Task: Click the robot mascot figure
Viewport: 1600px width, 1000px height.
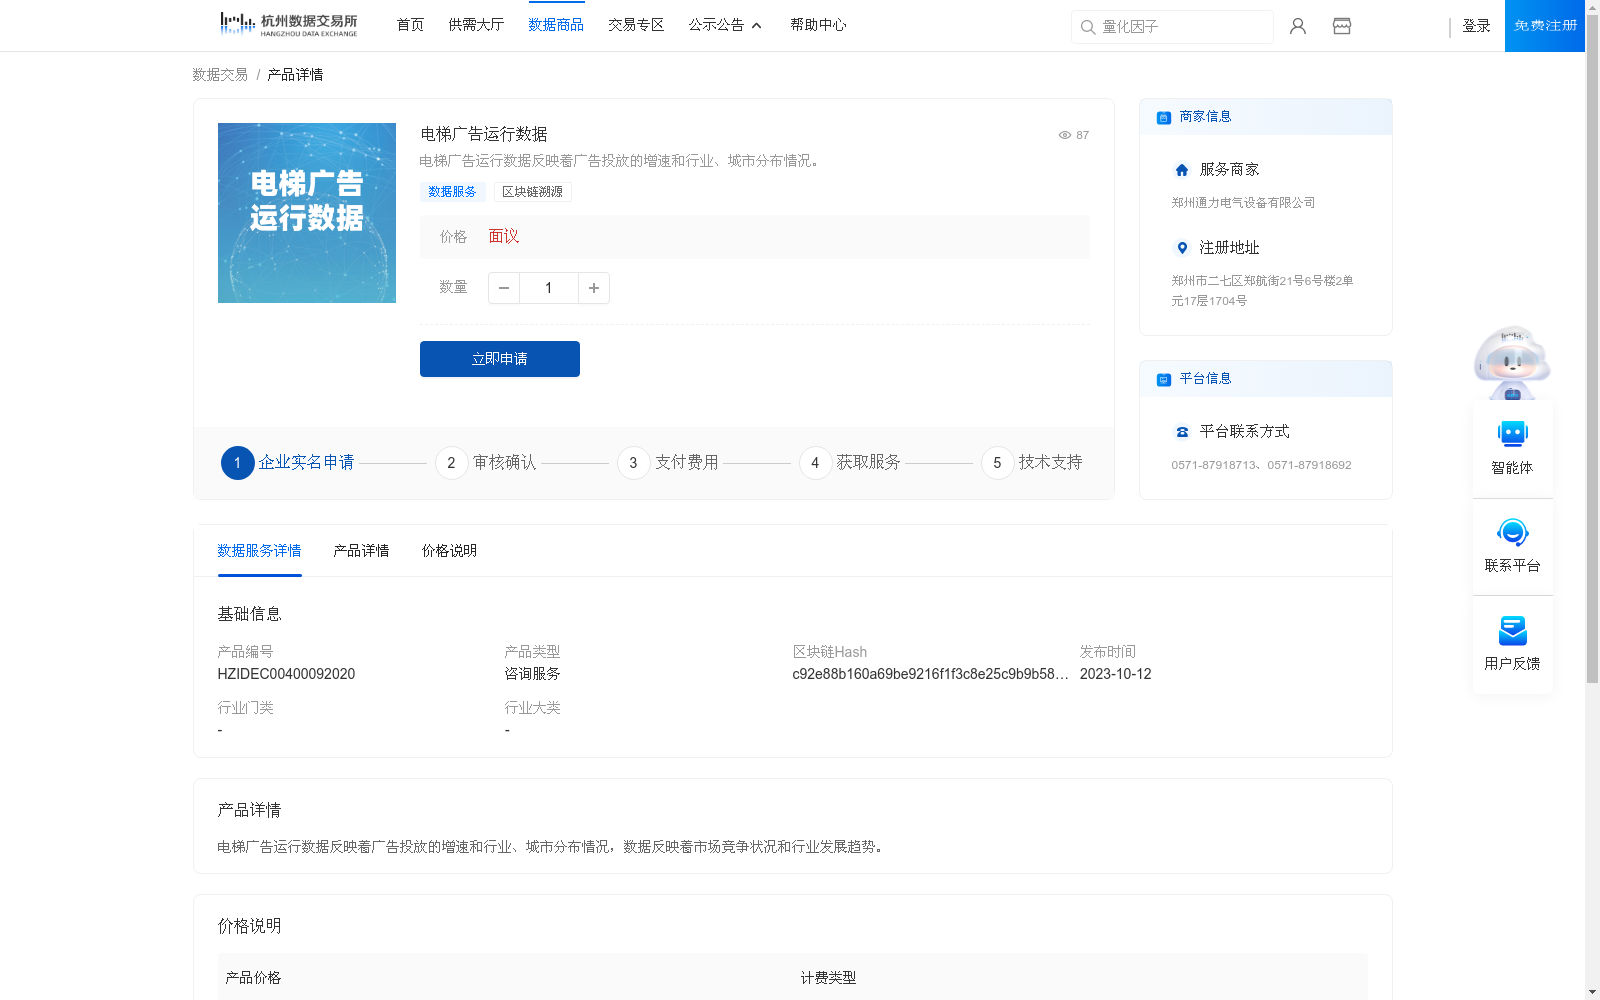Action: 1512,362
